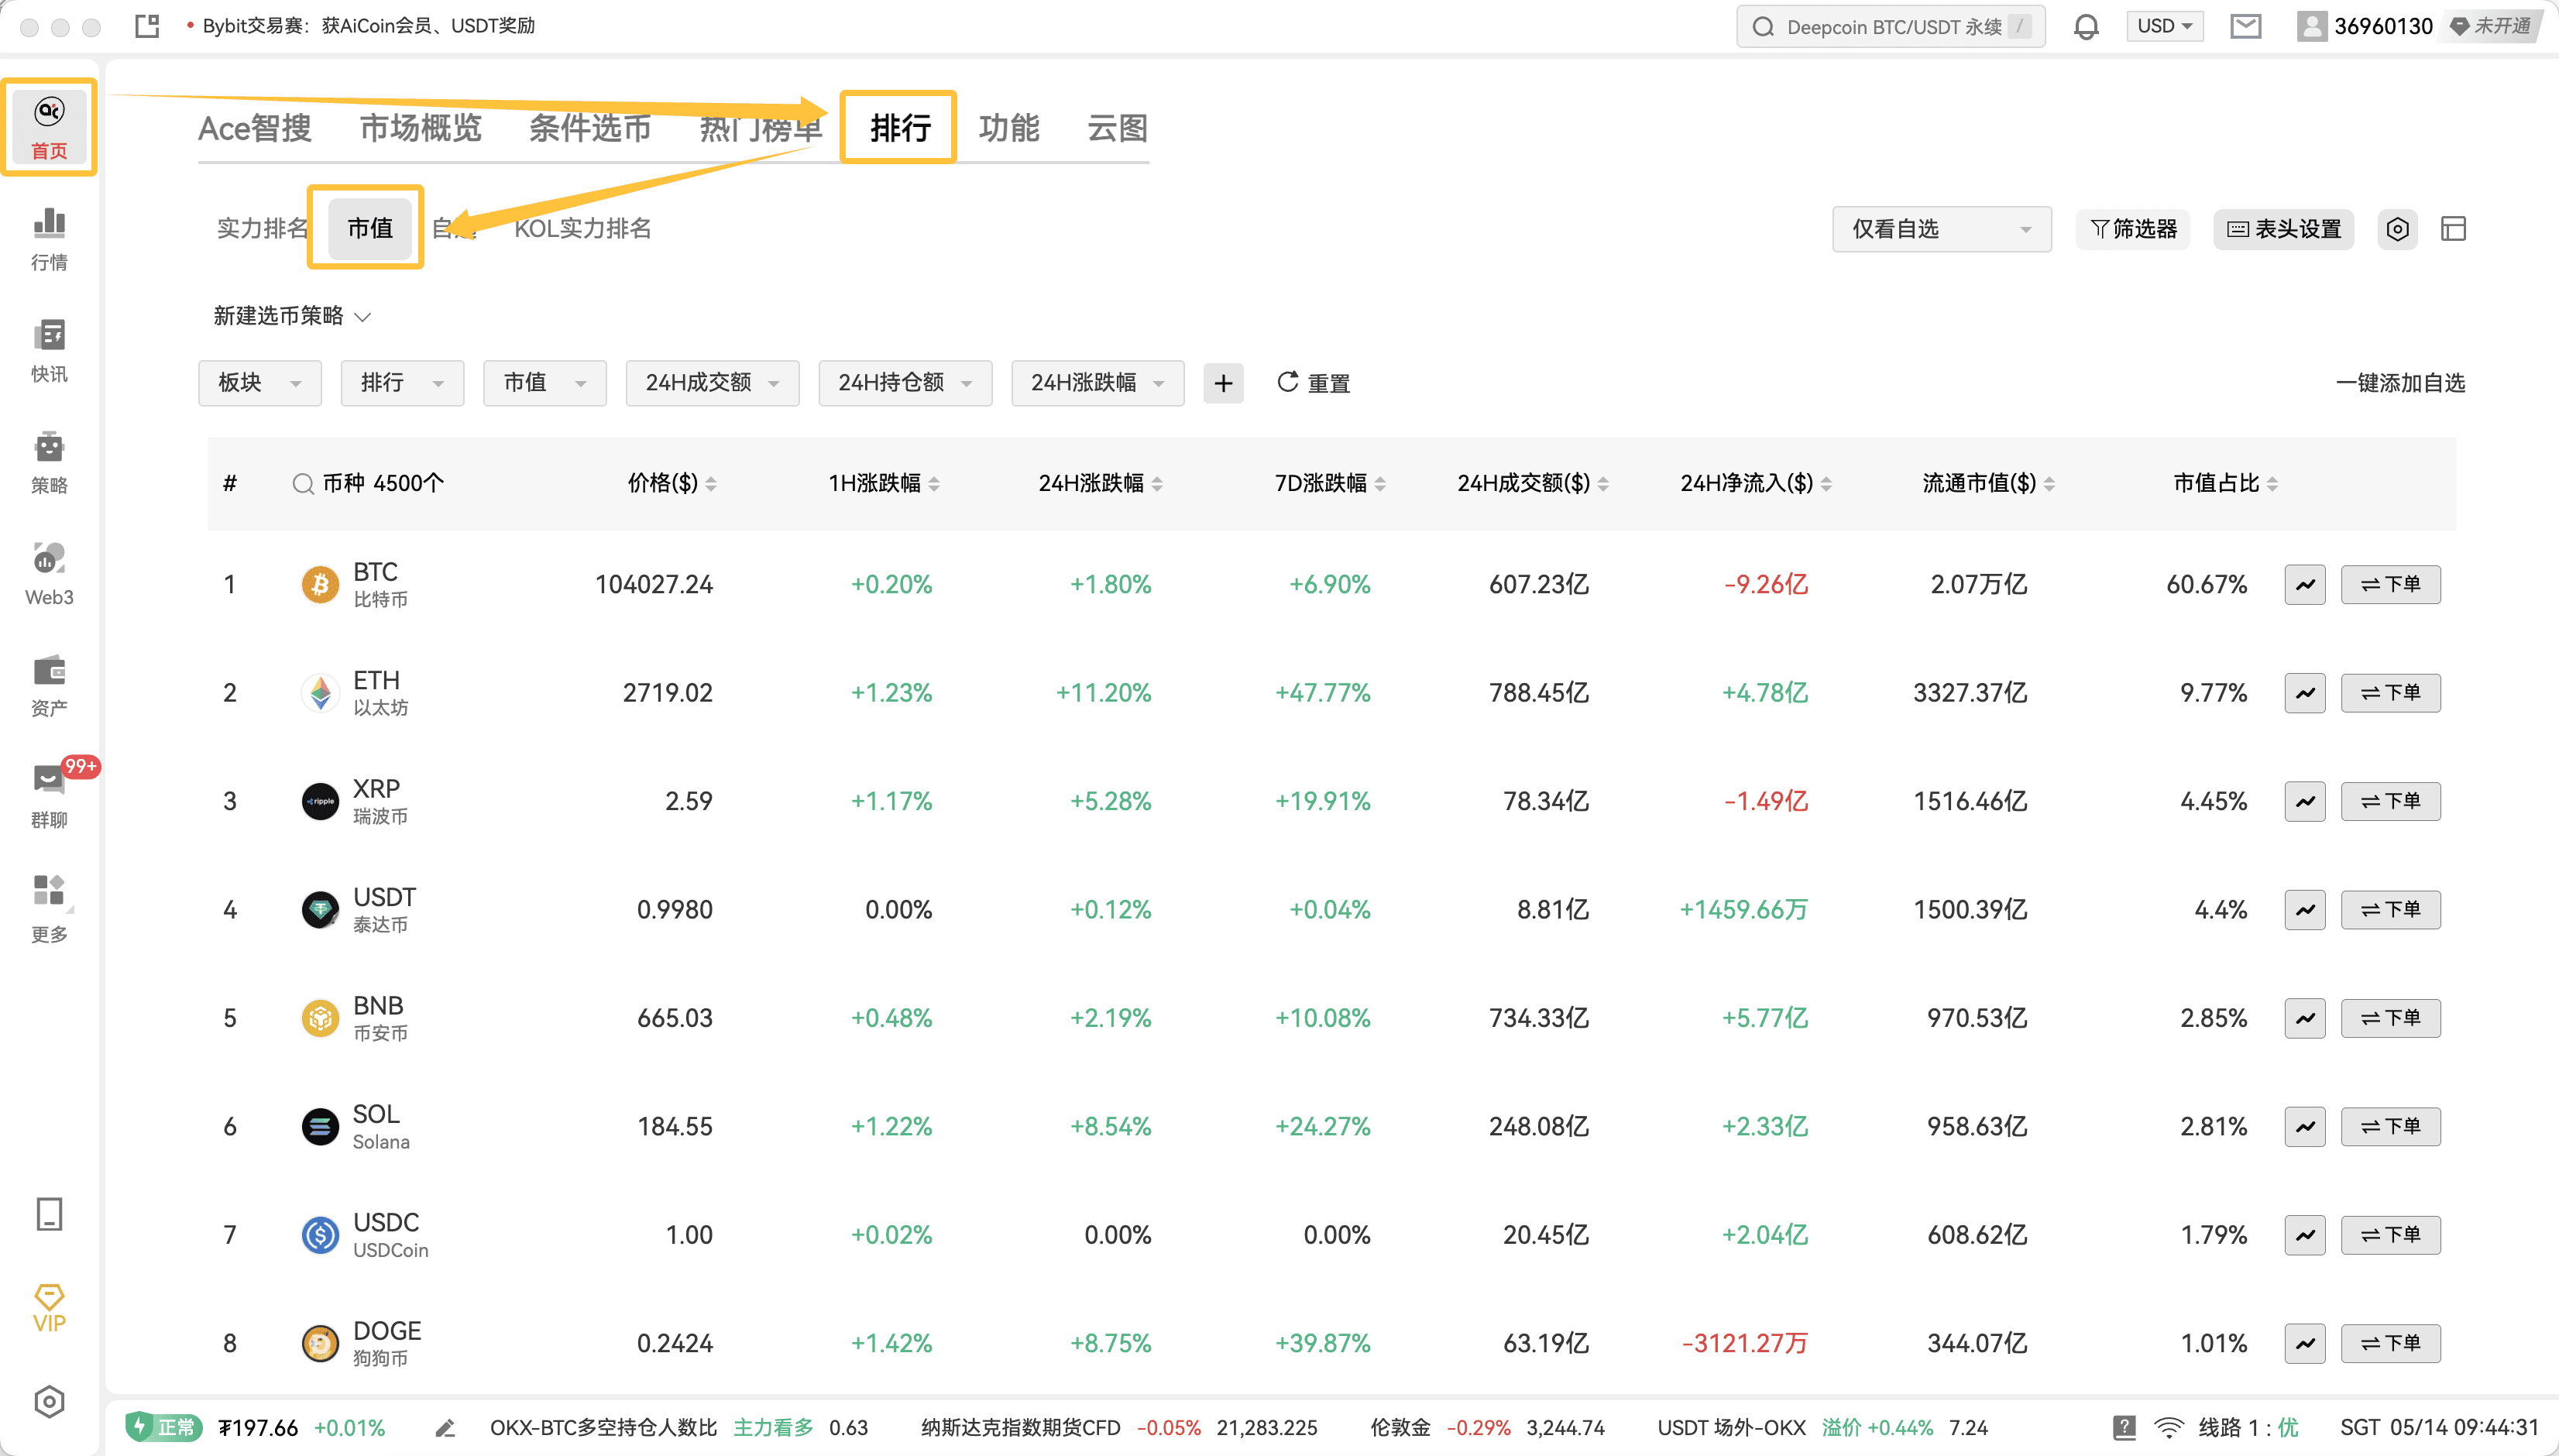2559x1456 pixels.
Task: Open the Web3 sidebar icon
Action: coord(49,573)
